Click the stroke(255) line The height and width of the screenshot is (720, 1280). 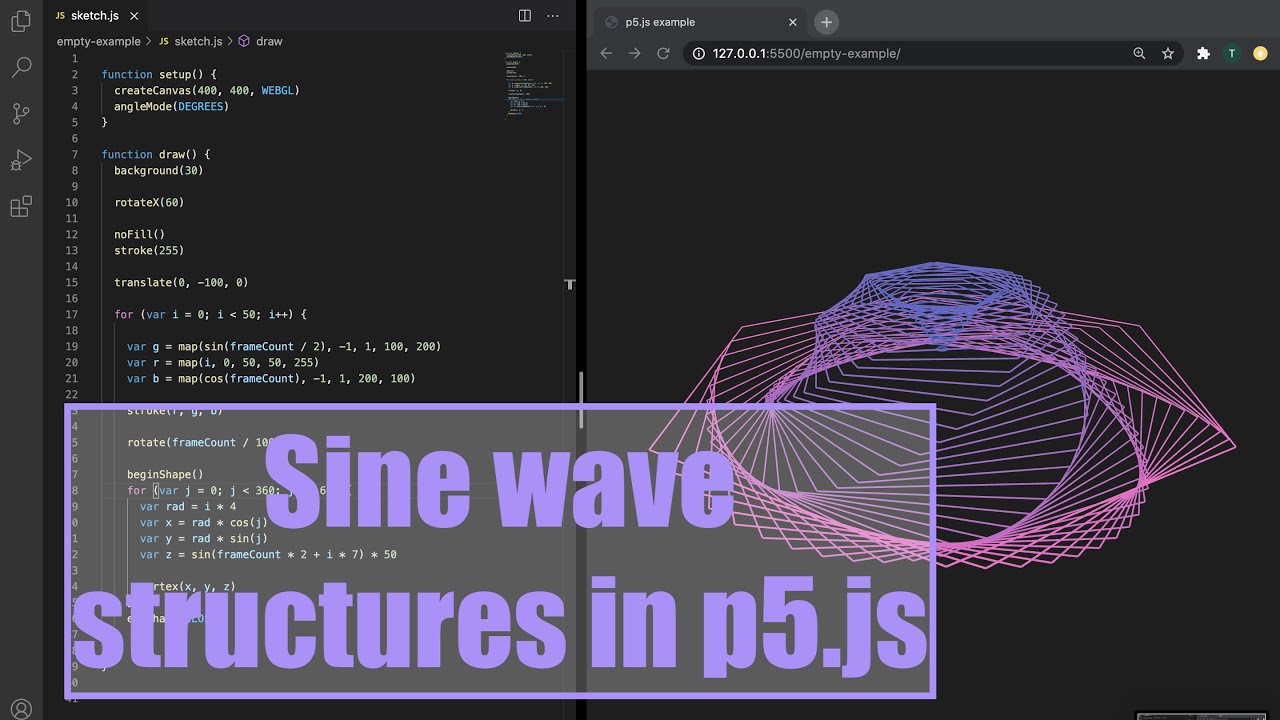coord(149,250)
